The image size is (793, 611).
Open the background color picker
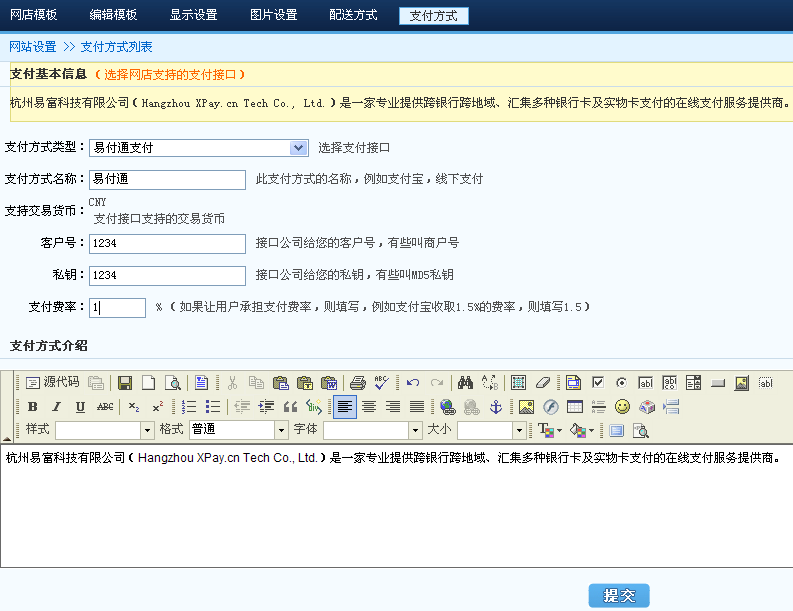(582, 430)
